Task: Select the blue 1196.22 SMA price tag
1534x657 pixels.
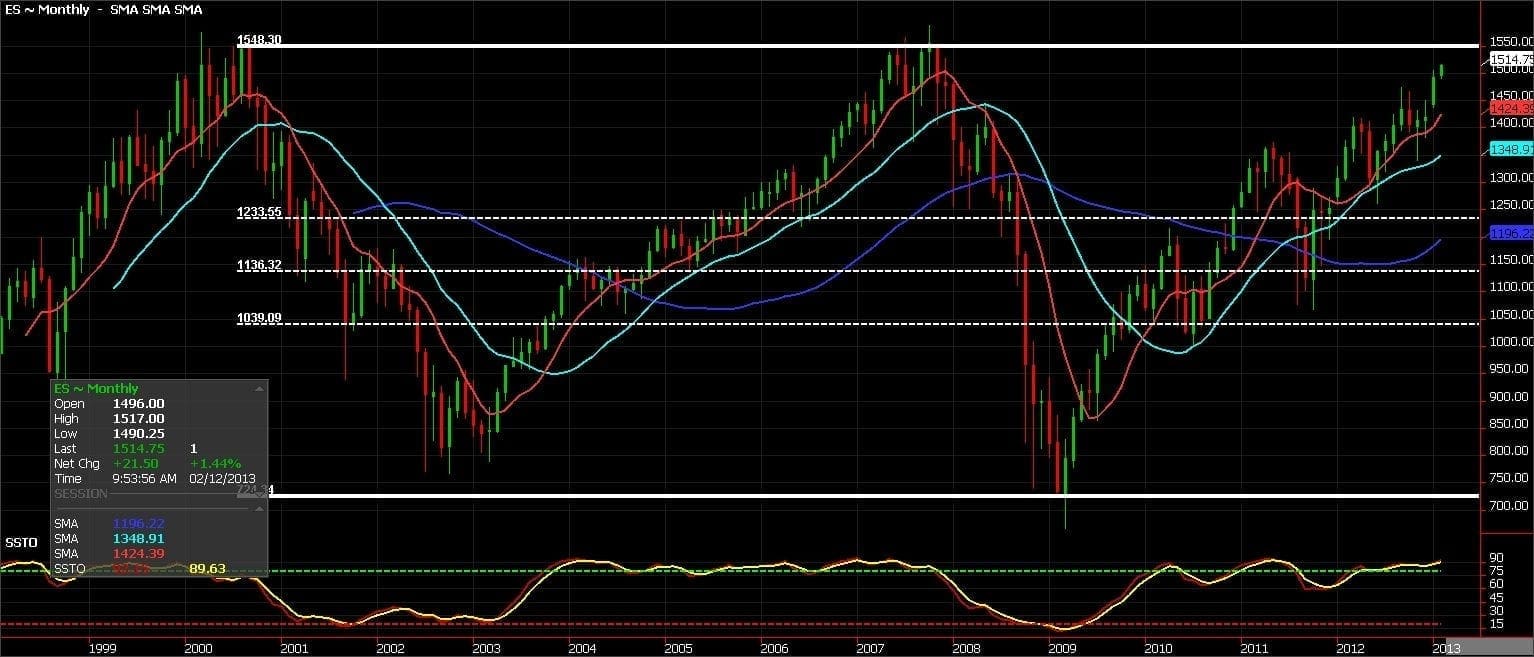Action: 1510,233
